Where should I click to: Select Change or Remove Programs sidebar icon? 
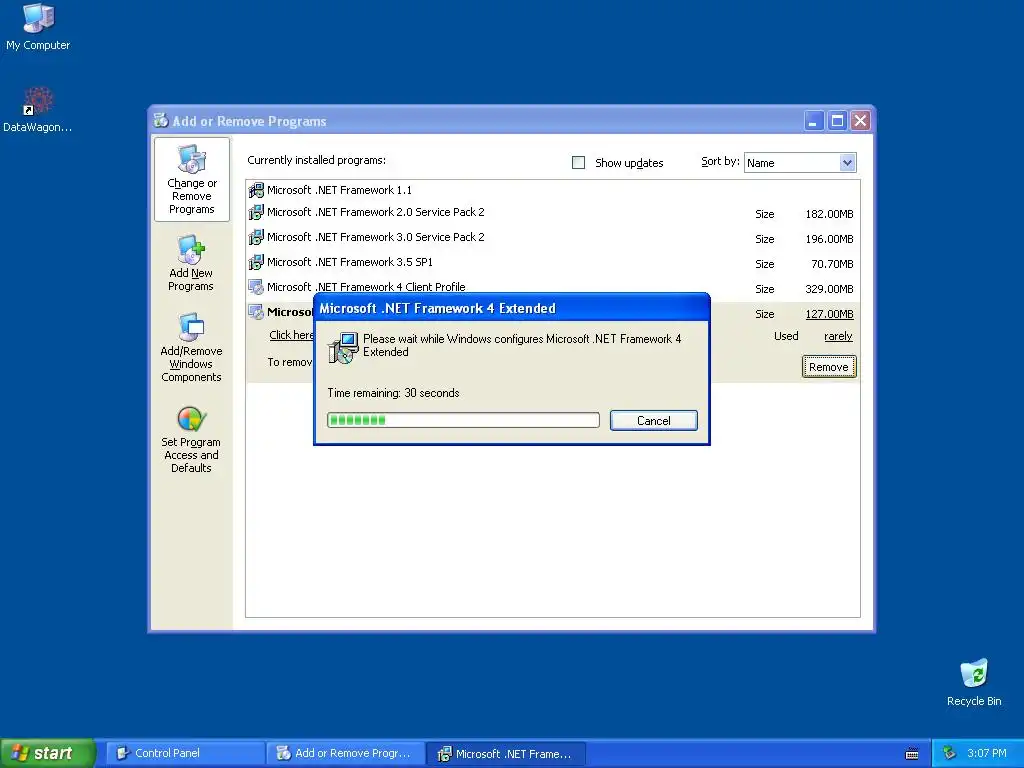pos(191,179)
